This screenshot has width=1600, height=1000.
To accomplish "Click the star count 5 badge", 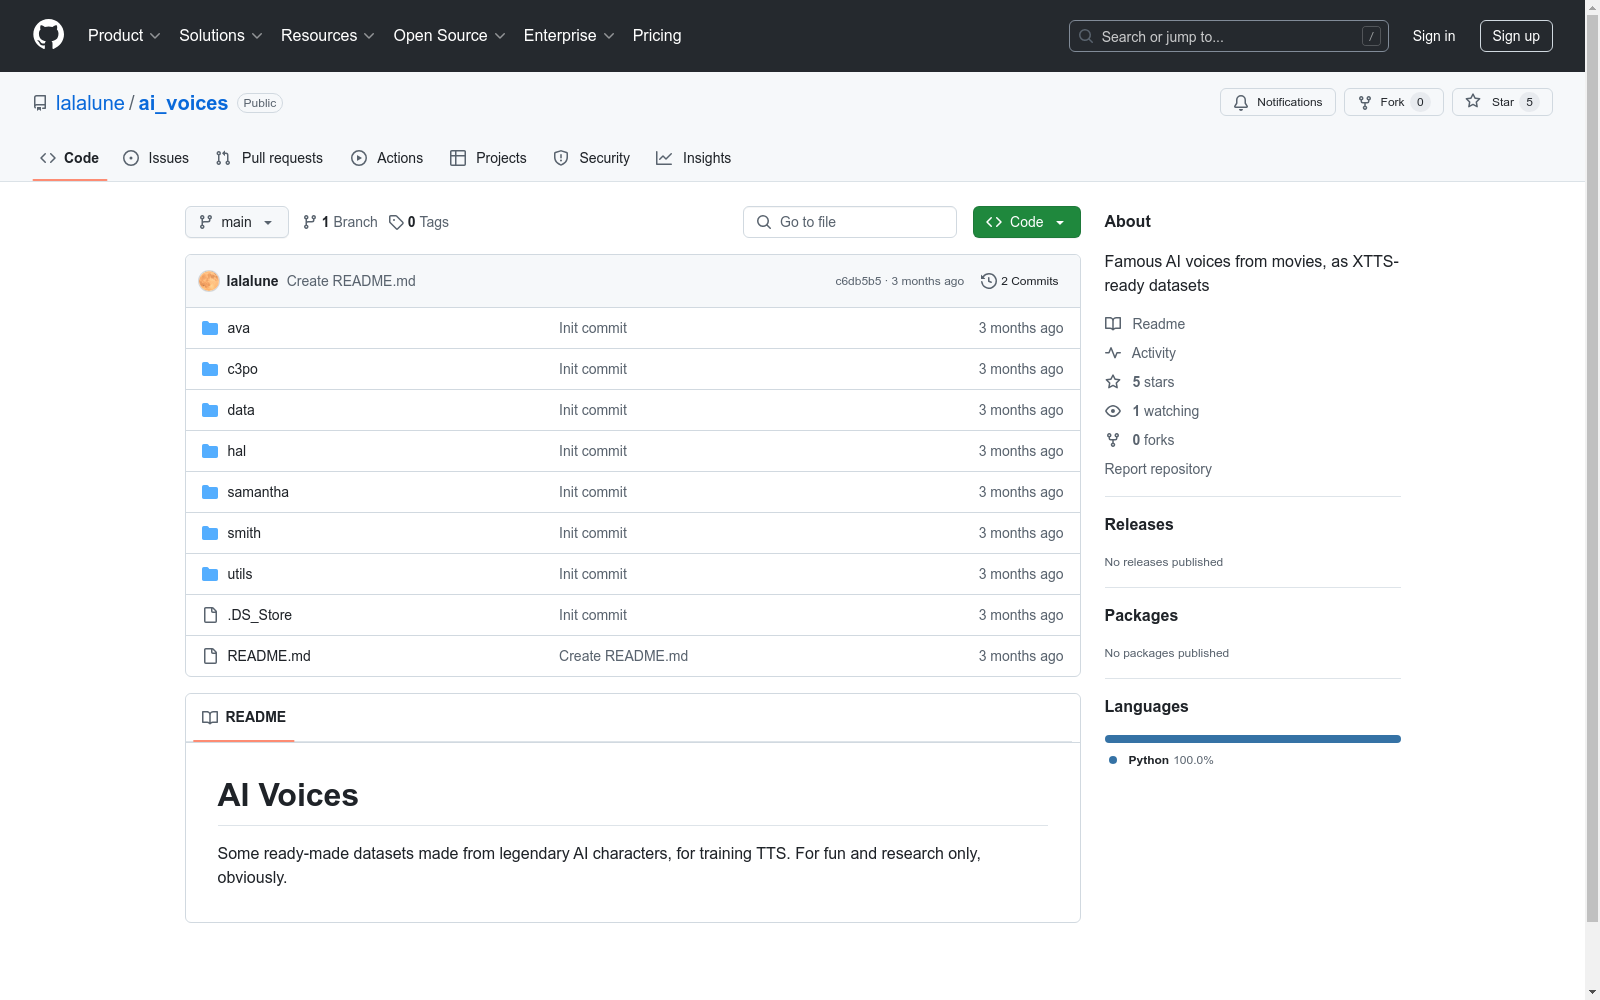I will point(1529,102).
